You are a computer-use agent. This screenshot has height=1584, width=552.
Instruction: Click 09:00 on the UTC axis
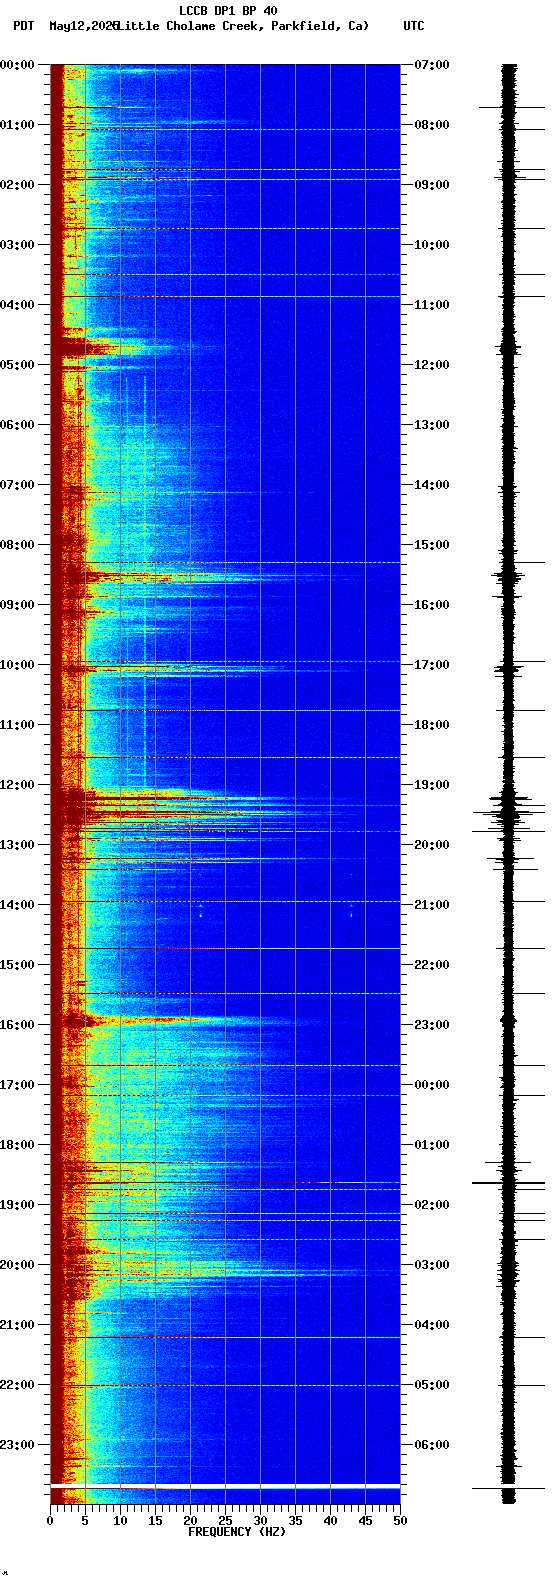[432, 185]
